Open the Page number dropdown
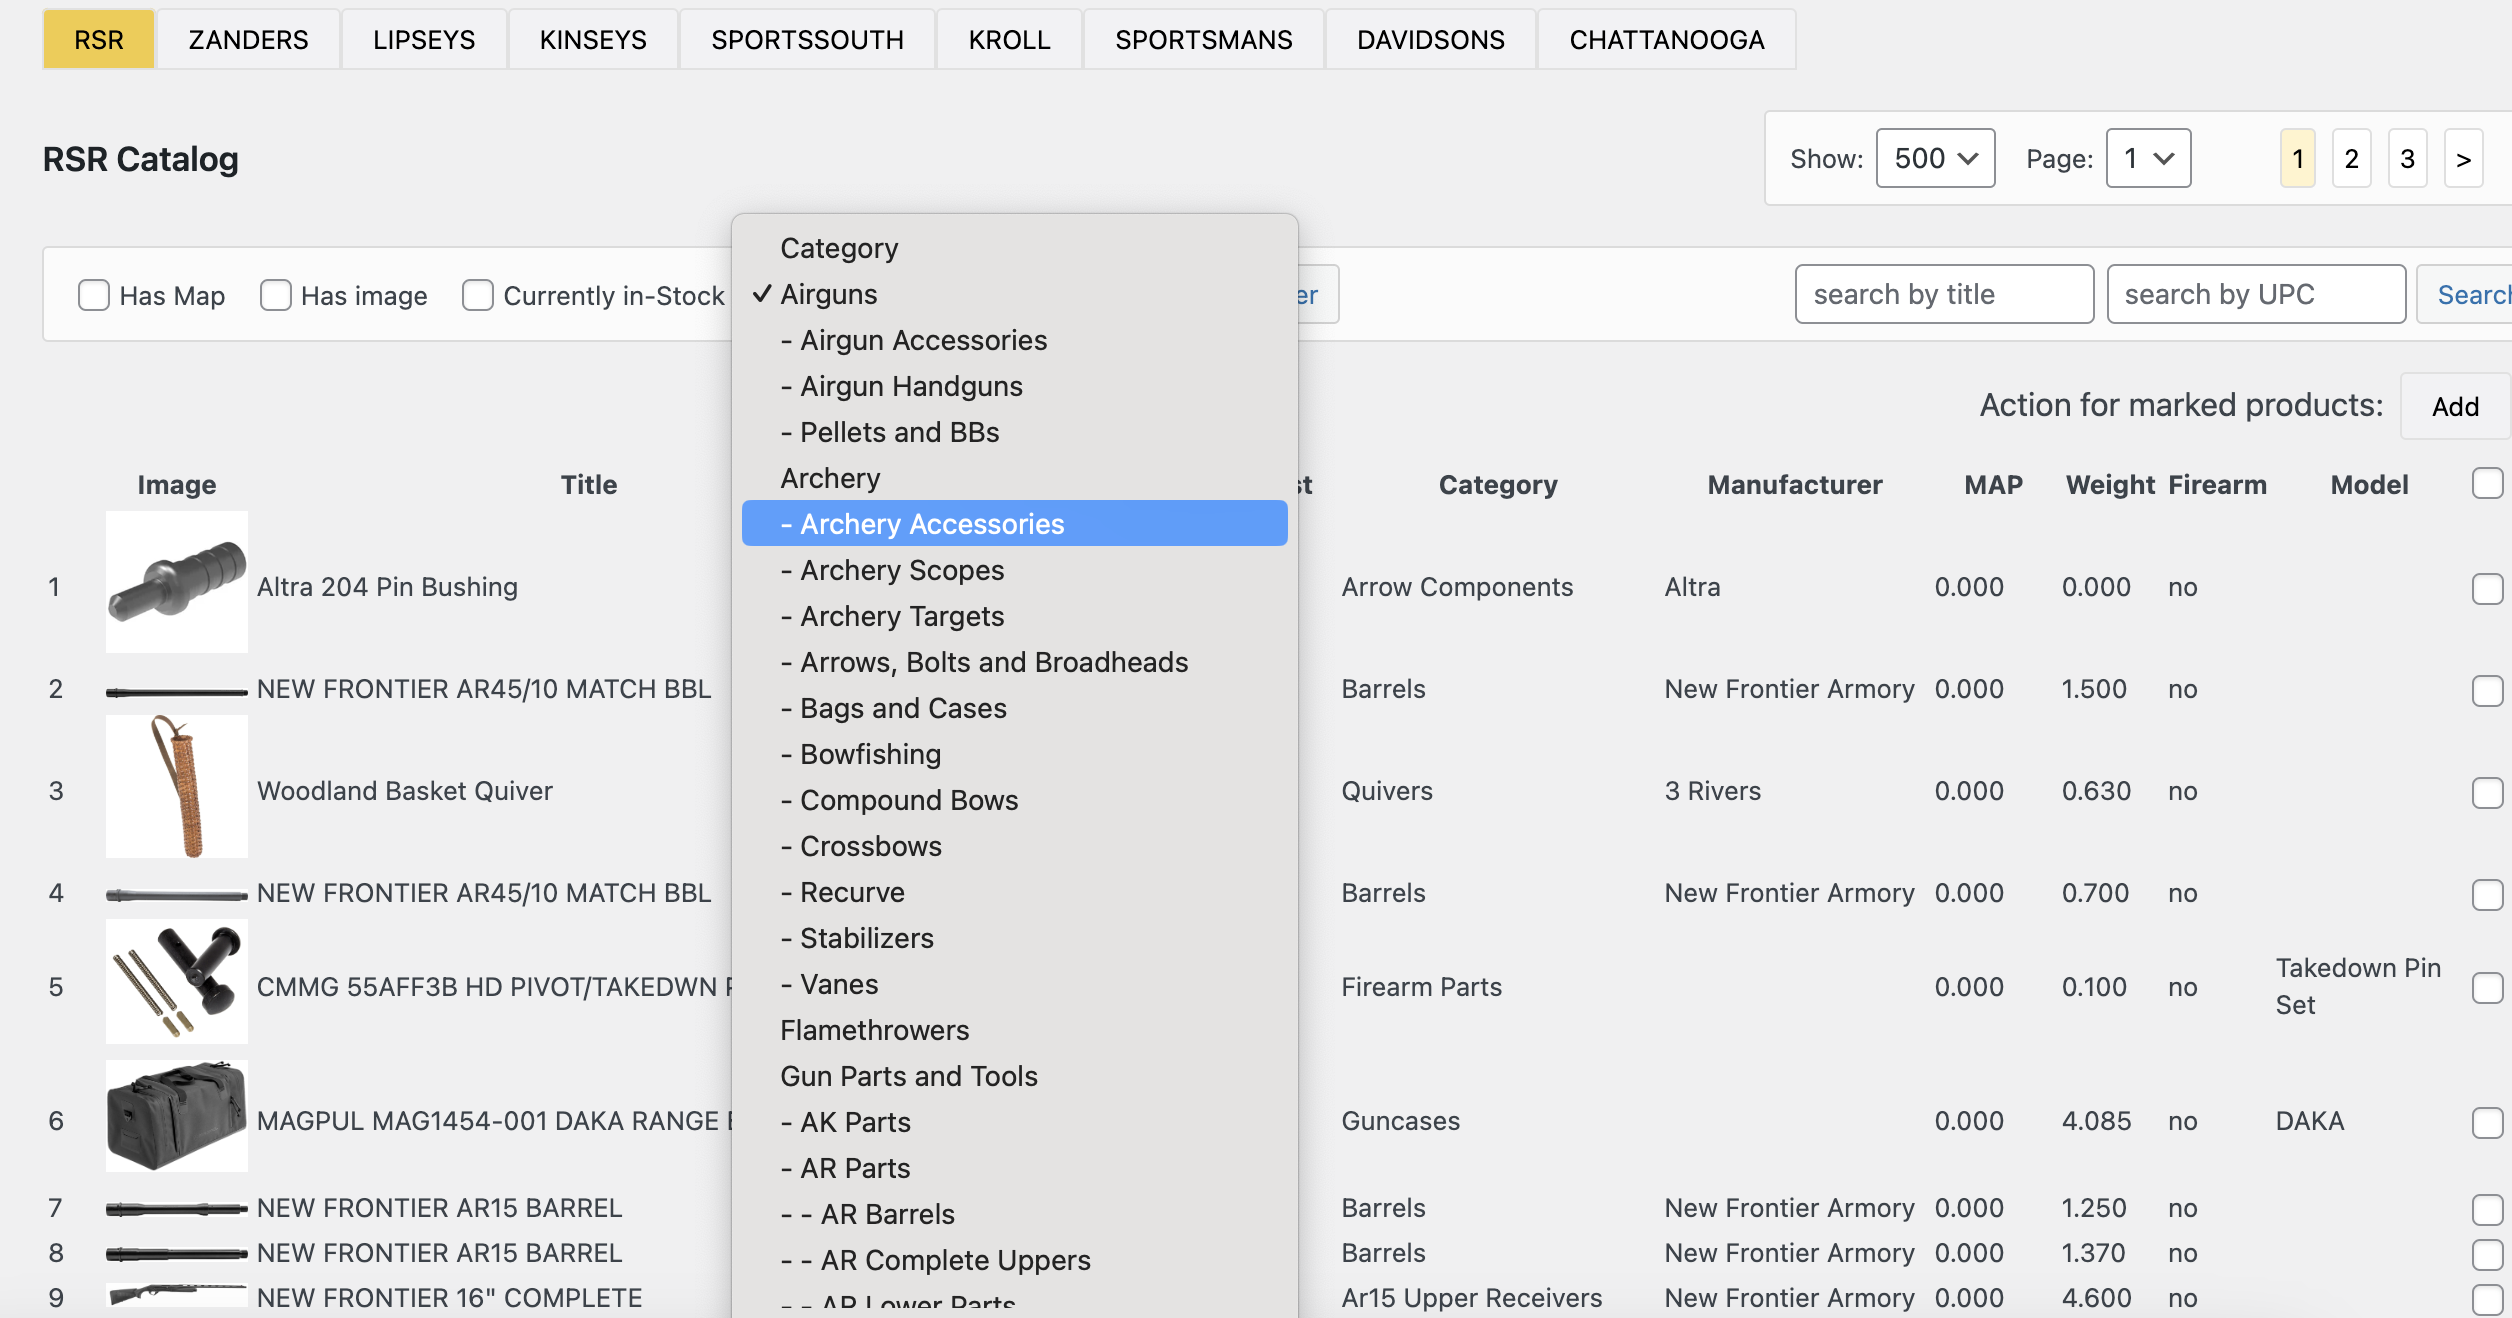The width and height of the screenshot is (2512, 1318). coord(2148,158)
